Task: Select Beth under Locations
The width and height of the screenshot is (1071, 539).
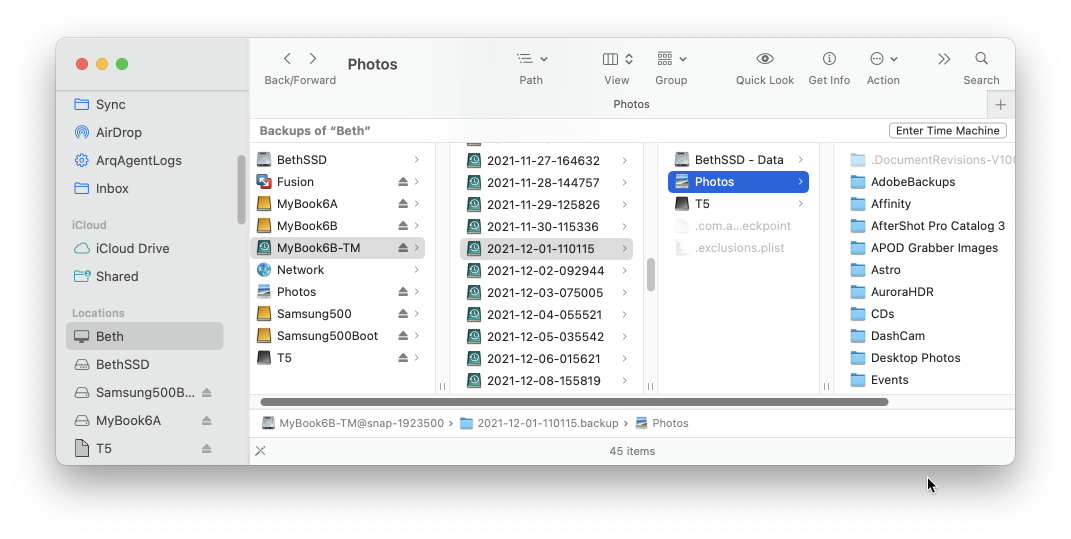Action: point(145,336)
